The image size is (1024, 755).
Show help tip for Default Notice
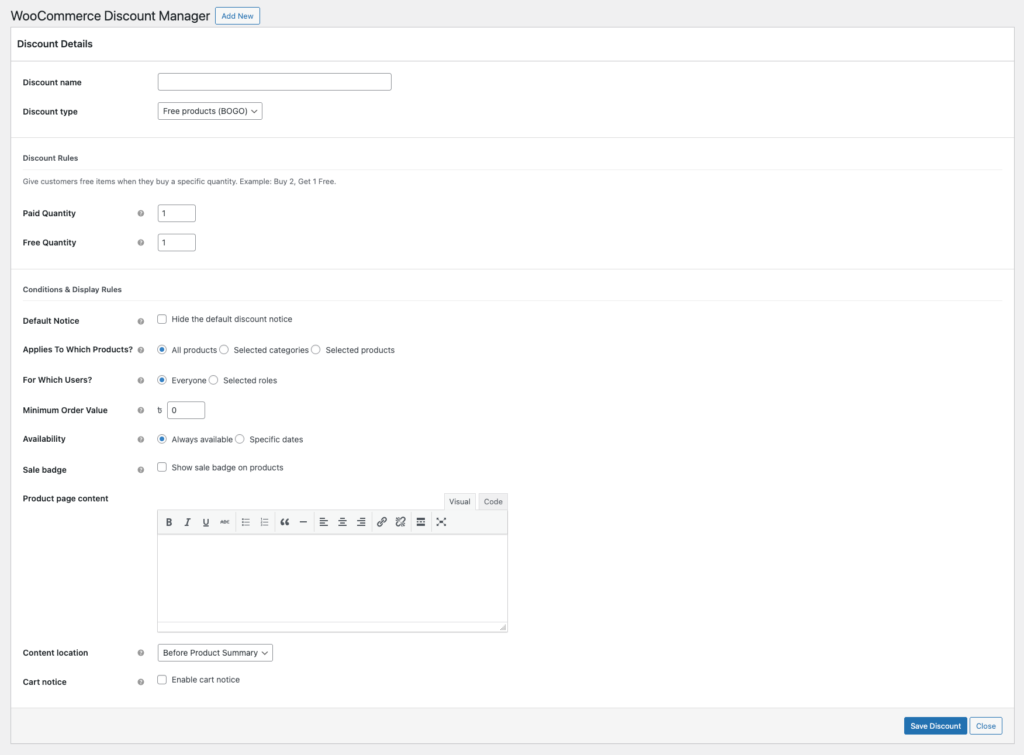point(140,321)
